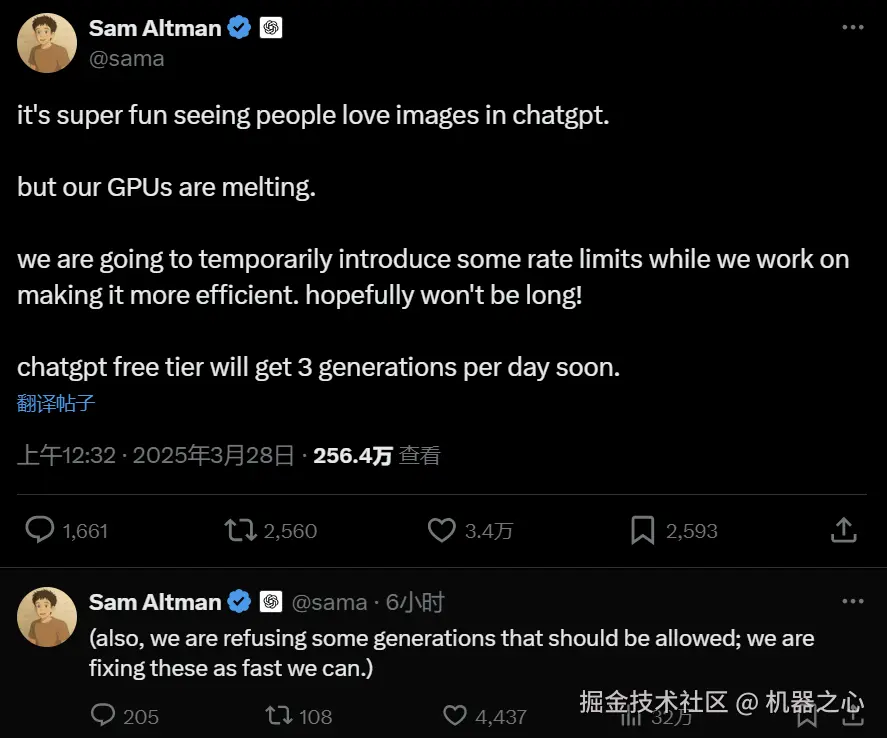Open Sam Altman's avatar on the main tweet
Viewport: 887px width, 738px height.
pos(47,43)
